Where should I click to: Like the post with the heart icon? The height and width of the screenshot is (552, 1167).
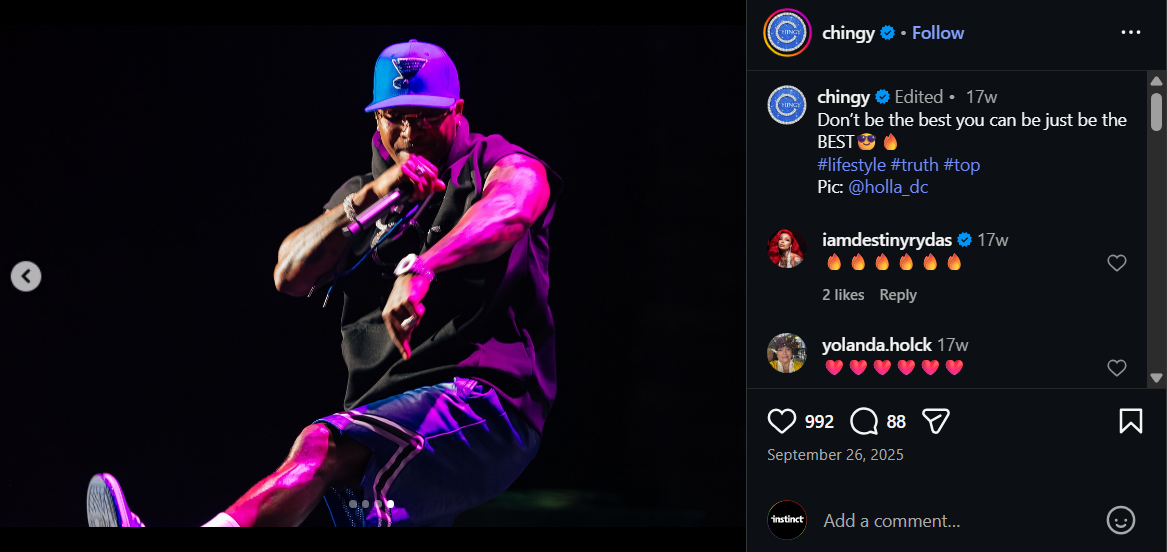click(x=782, y=421)
